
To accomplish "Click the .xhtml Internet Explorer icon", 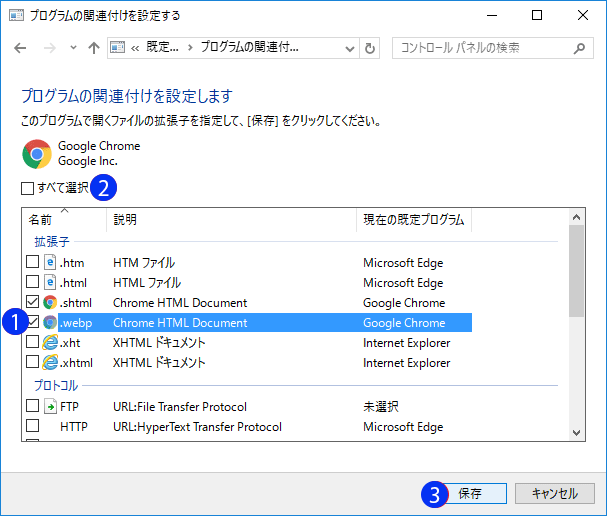I will pos(50,363).
